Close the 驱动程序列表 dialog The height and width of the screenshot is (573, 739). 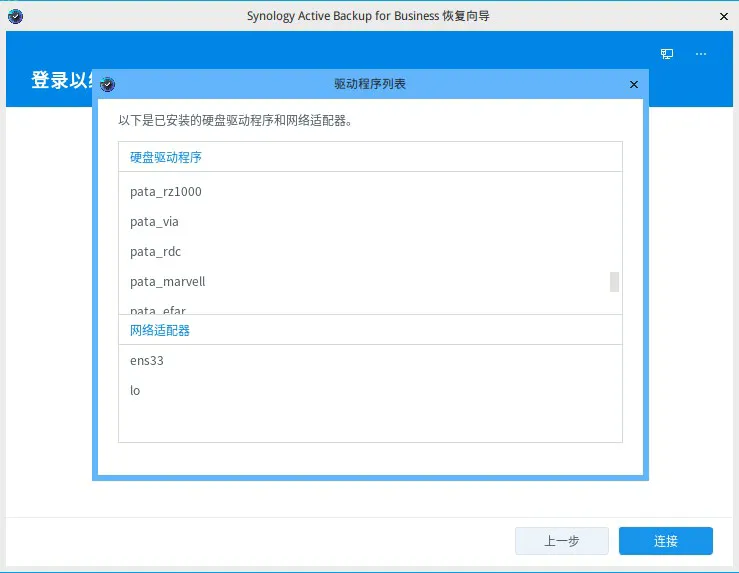[634, 84]
